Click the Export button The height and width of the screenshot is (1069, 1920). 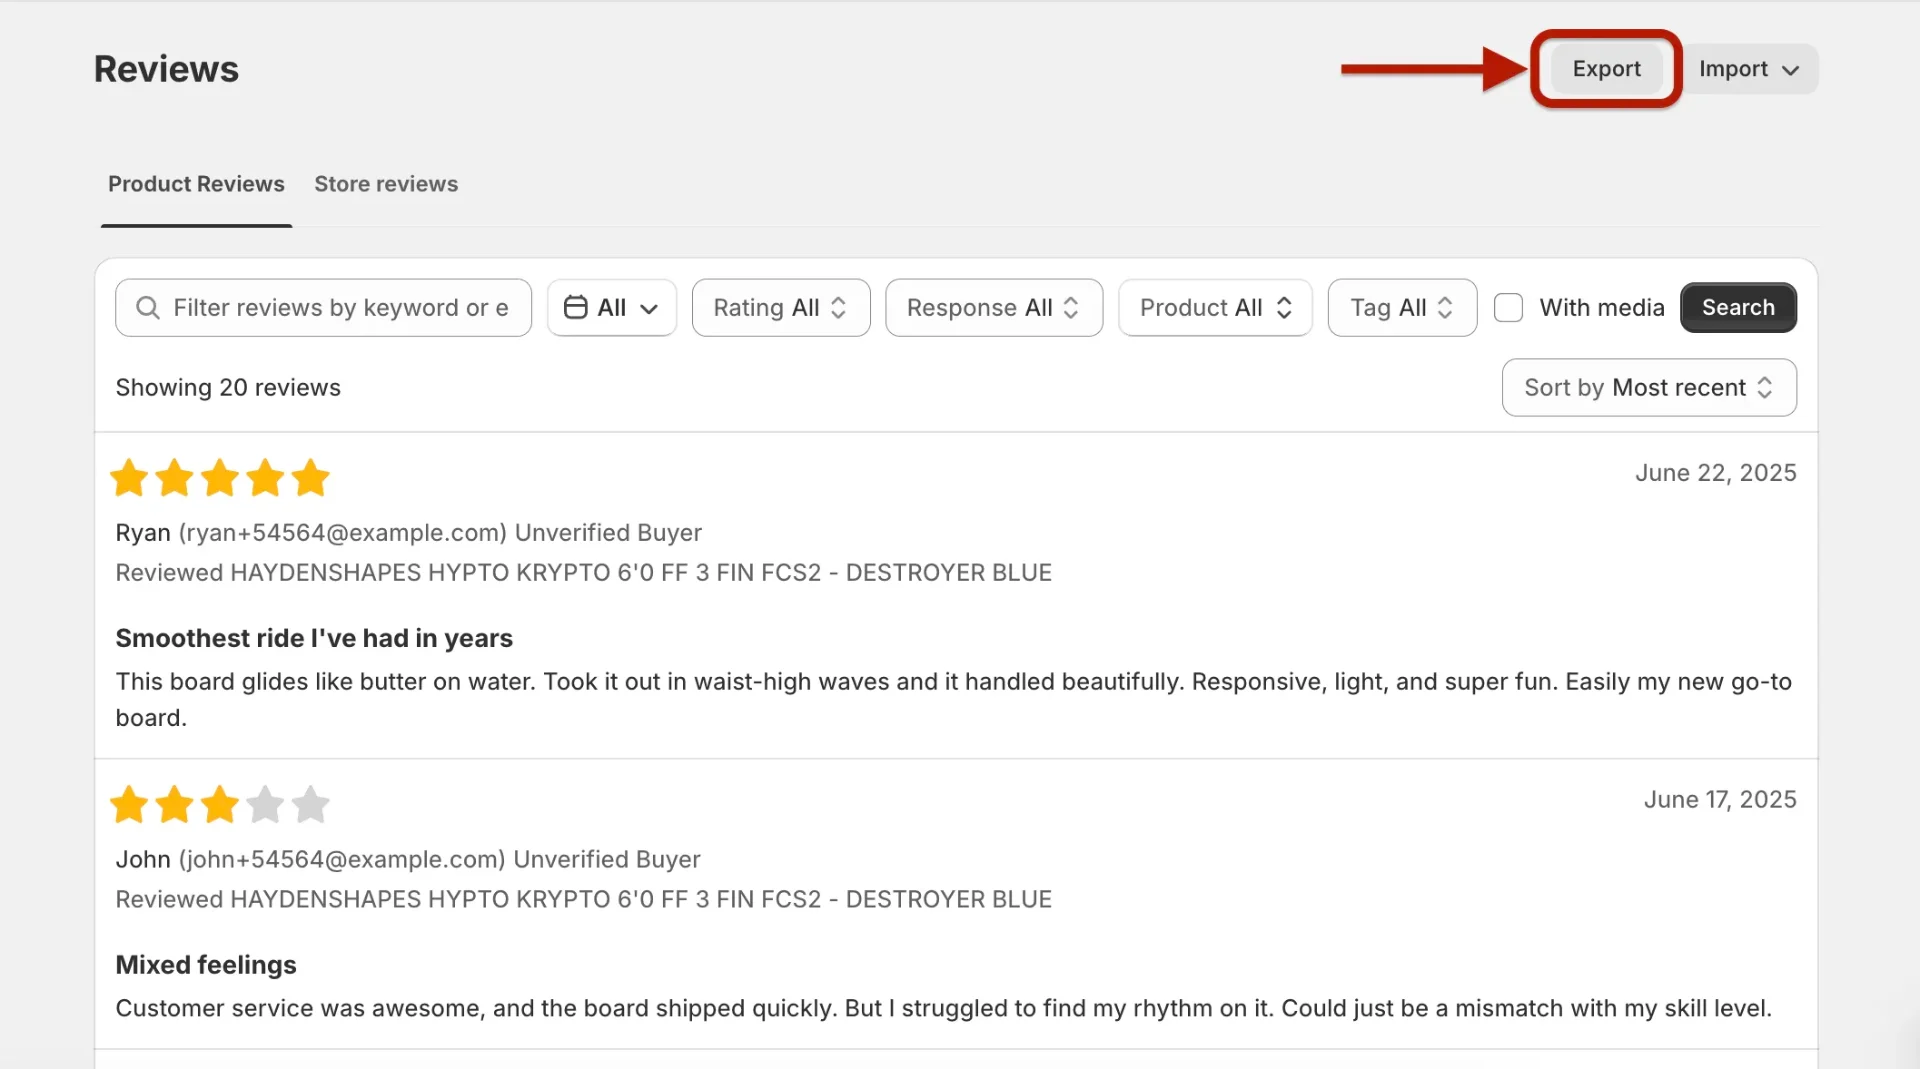(x=1606, y=69)
